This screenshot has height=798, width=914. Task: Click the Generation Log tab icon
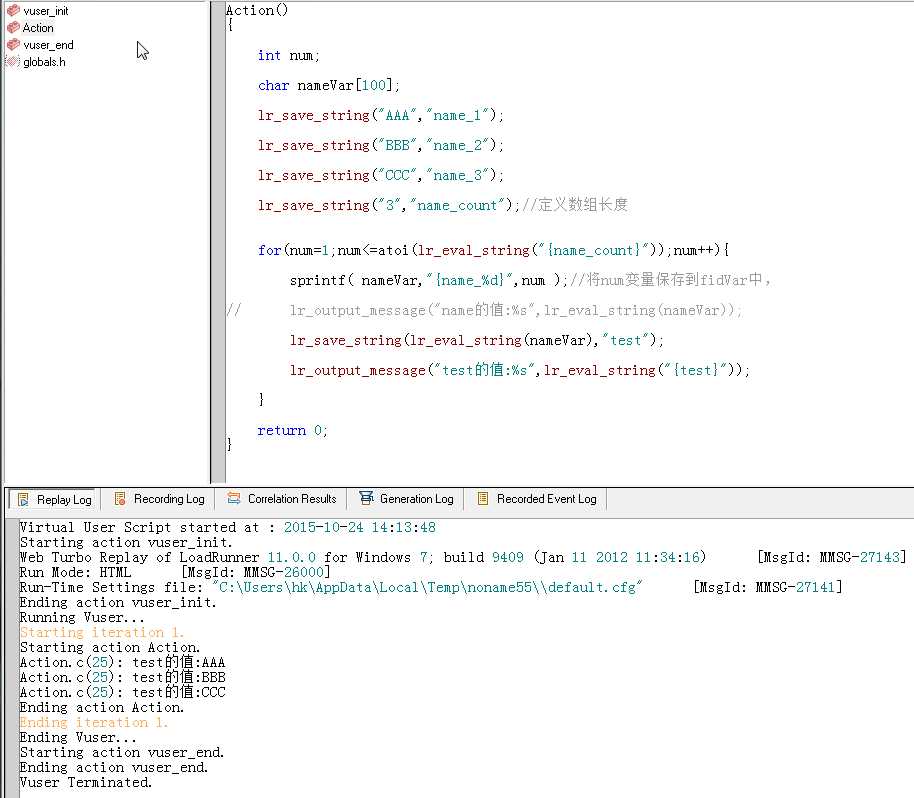tap(366, 498)
